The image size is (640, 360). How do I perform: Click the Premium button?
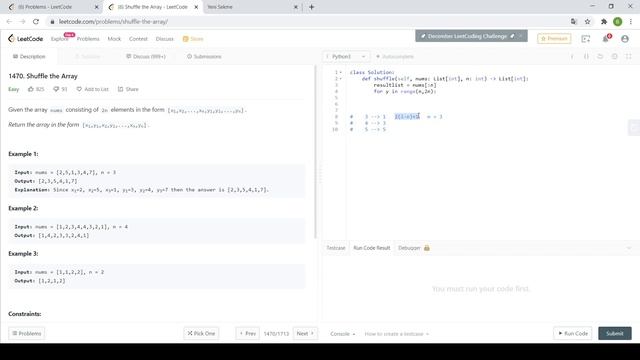point(554,38)
